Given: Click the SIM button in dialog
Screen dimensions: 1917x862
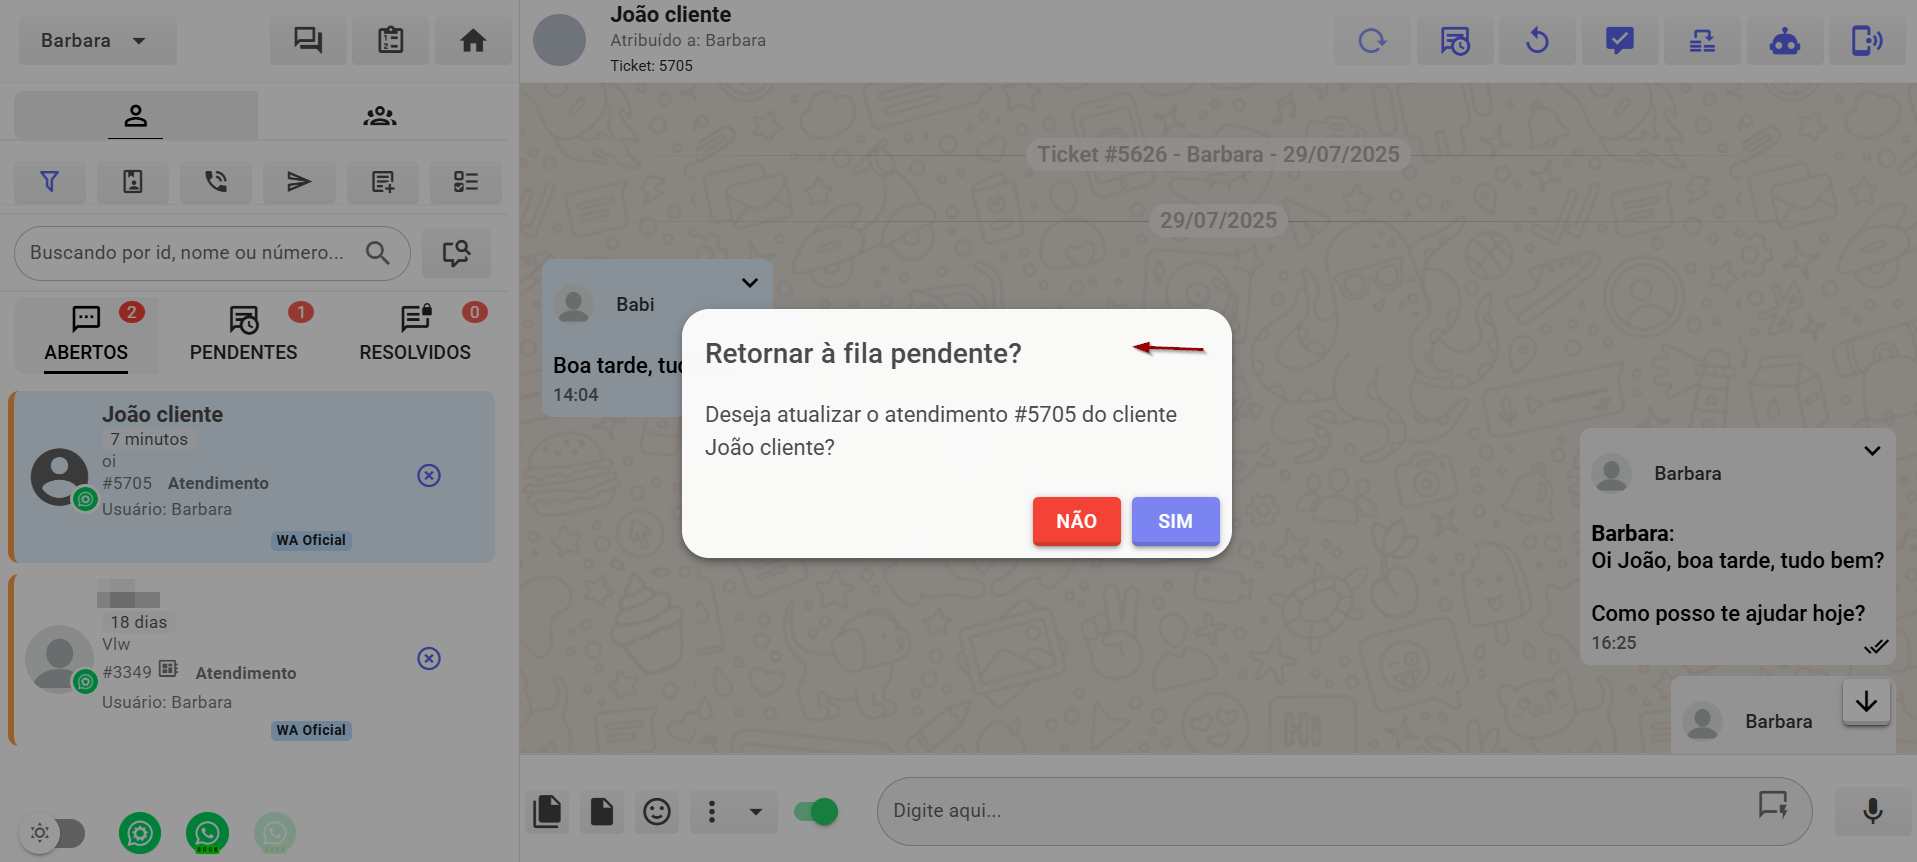Looking at the screenshot, I should [x=1175, y=521].
